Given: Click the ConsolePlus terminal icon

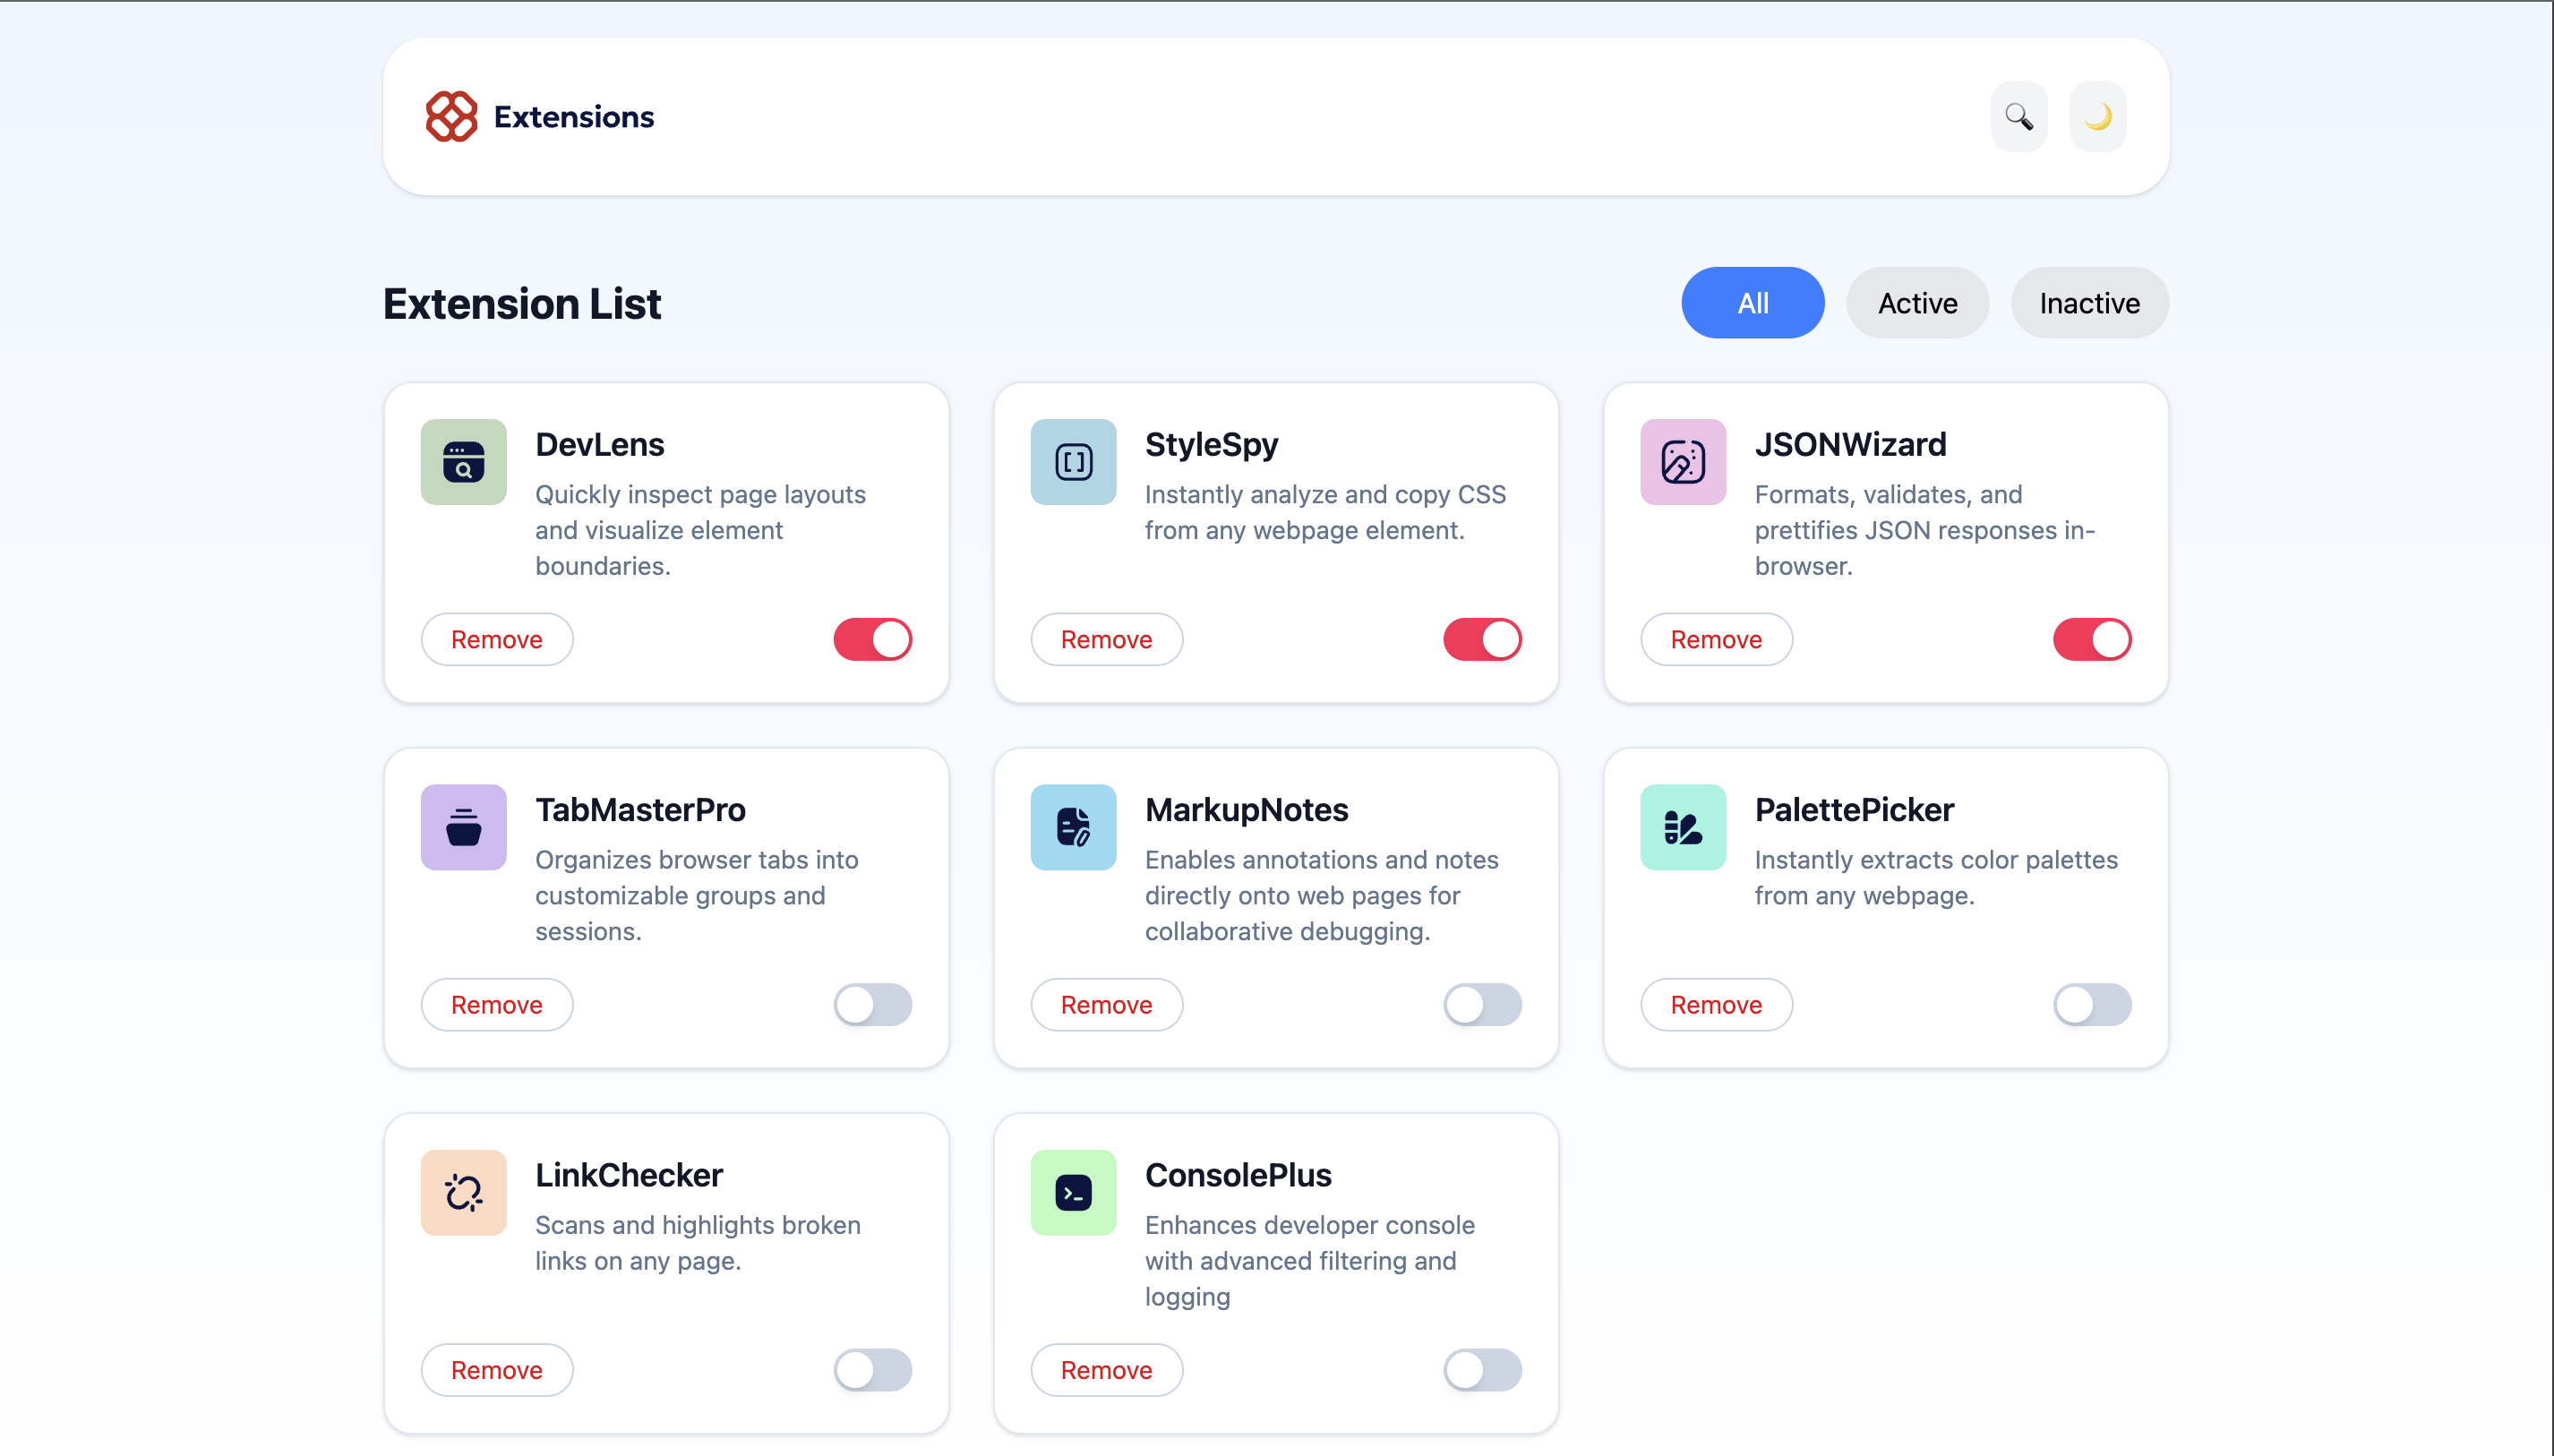Looking at the screenshot, I should tap(1071, 1192).
